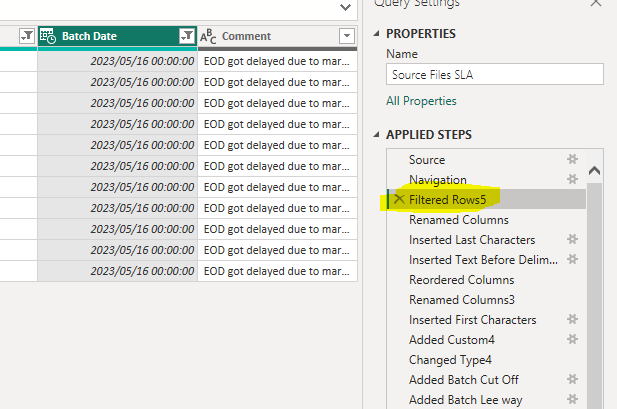Open gear for Inserted Text Before Delimiter step
The image size is (617, 409).
[x=572, y=259]
